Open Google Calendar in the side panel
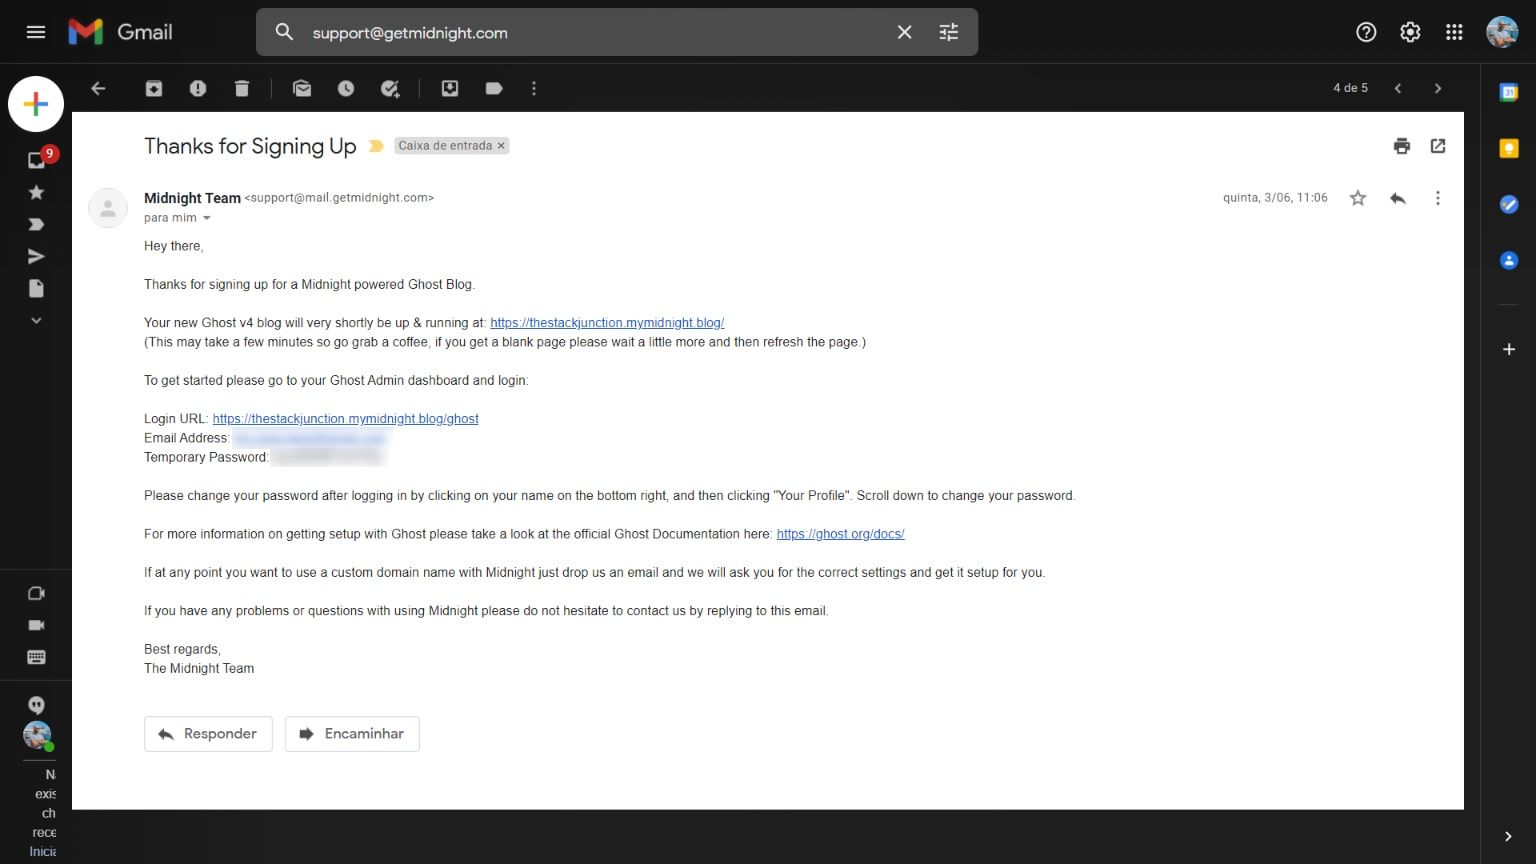The image size is (1536, 864). pyautogui.click(x=1509, y=92)
